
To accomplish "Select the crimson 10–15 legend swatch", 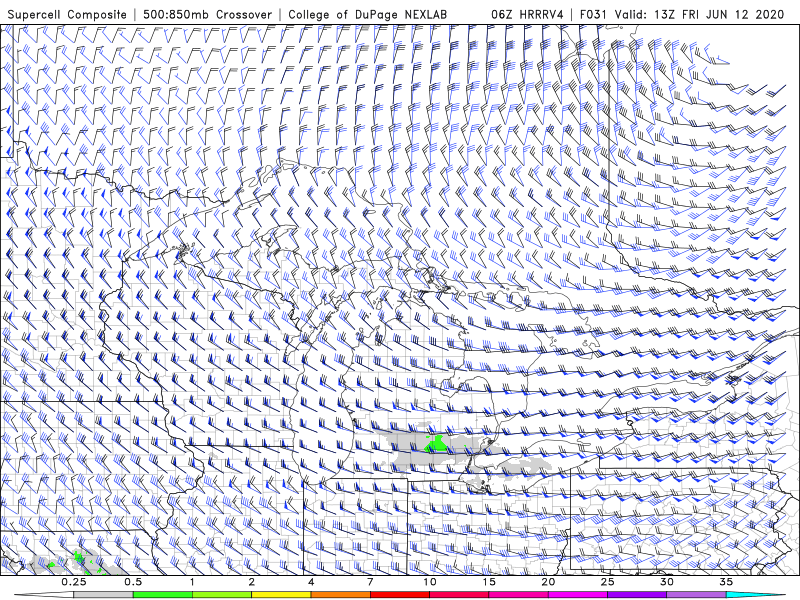I will 459,595.
